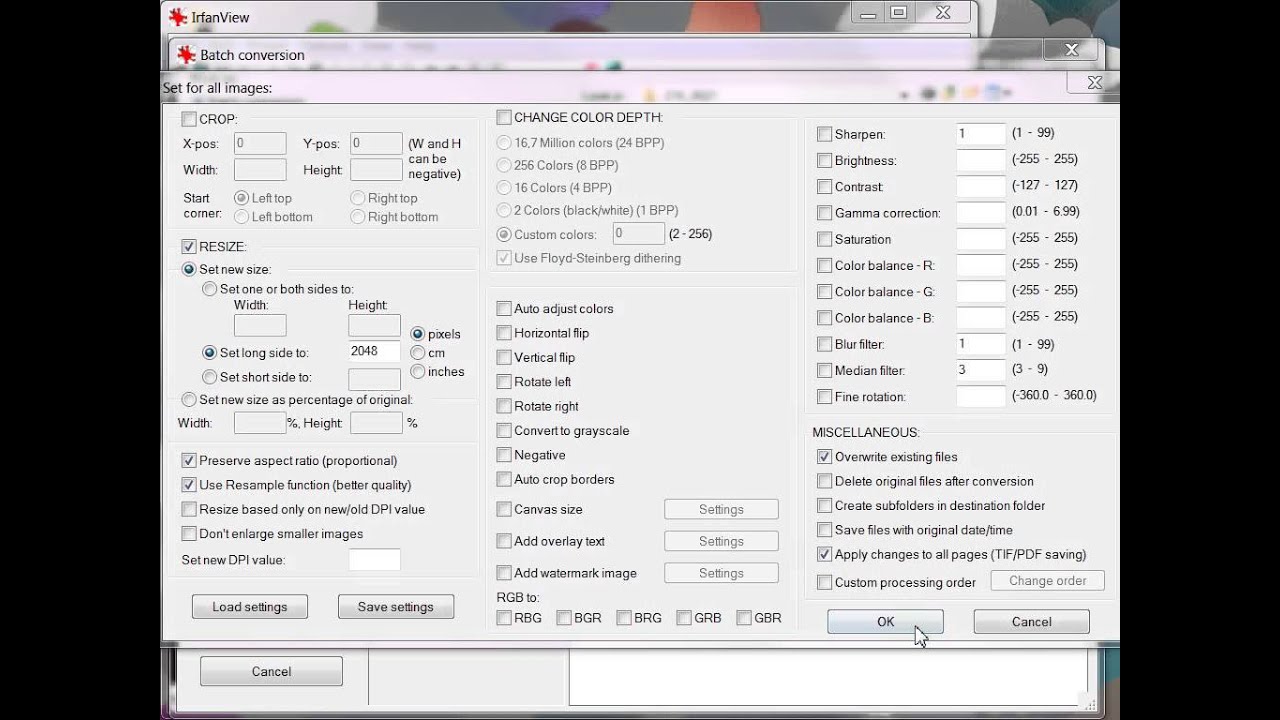This screenshot has width=1280, height=720.
Task: Enable Resize based only on DPI value
Action: click(x=189, y=509)
